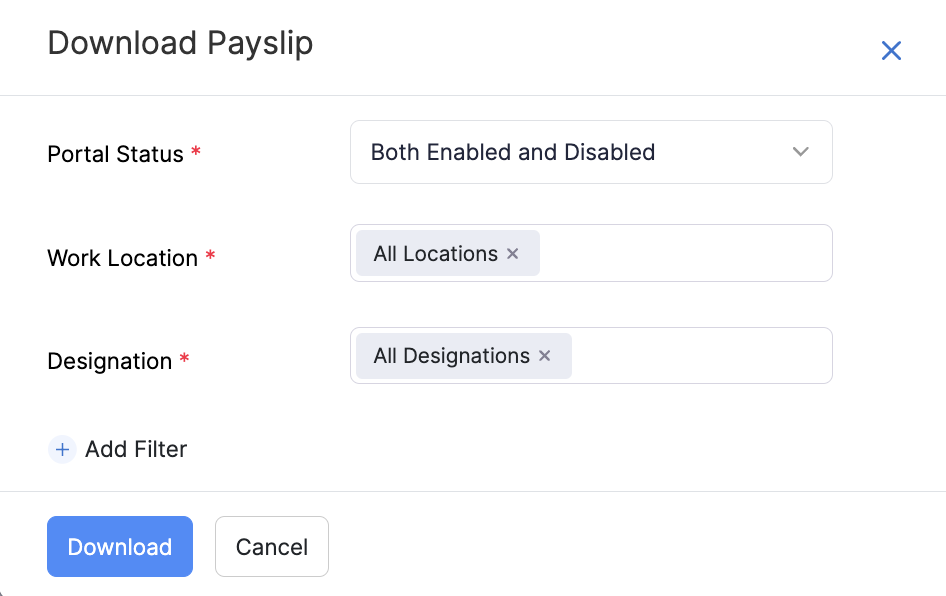This screenshot has height=596, width=946.
Task: Click the chevron on the Portal Status dropdown
Action: 800,152
